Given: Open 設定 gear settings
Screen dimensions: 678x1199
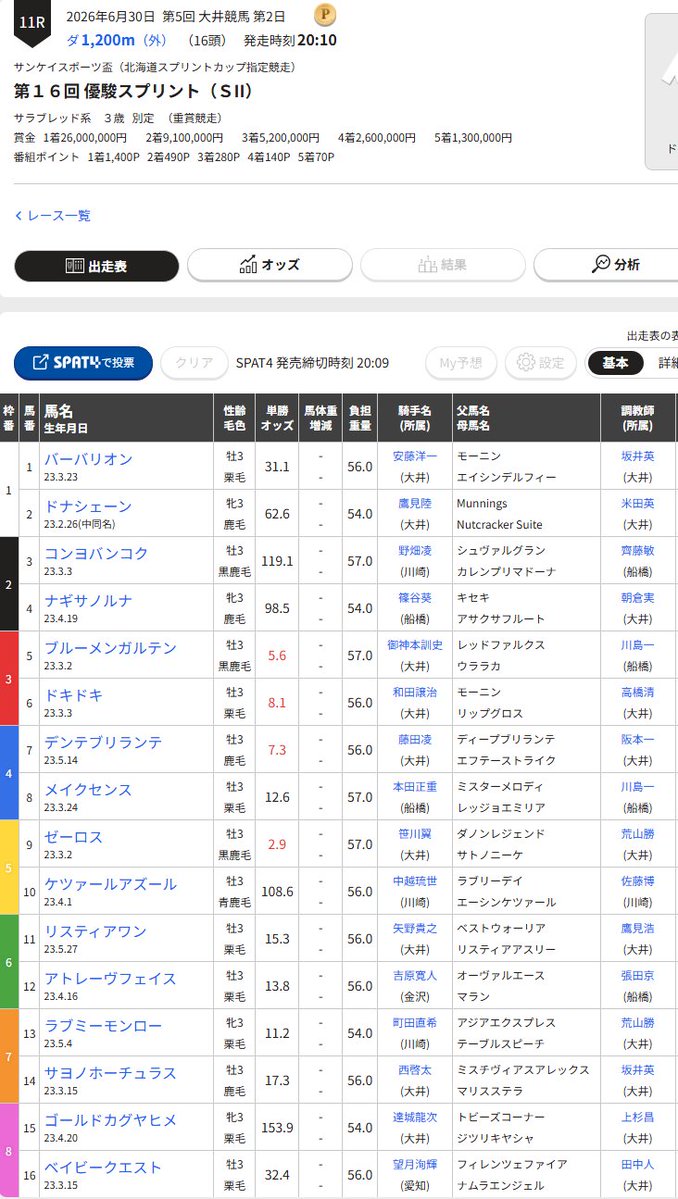Looking at the screenshot, I should [540, 362].
